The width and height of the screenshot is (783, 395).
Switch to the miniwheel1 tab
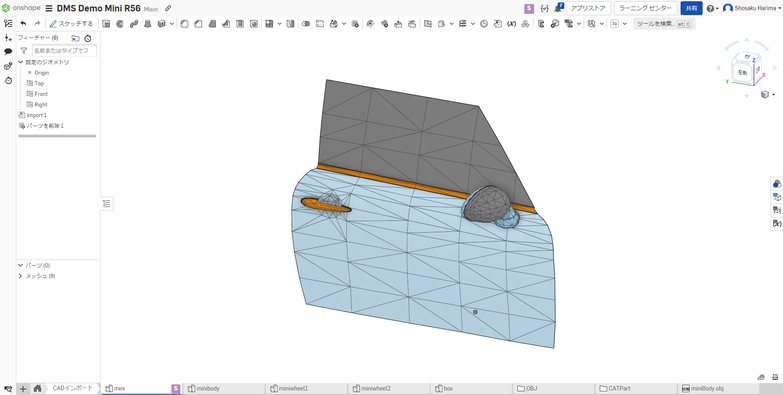[306, 389]
